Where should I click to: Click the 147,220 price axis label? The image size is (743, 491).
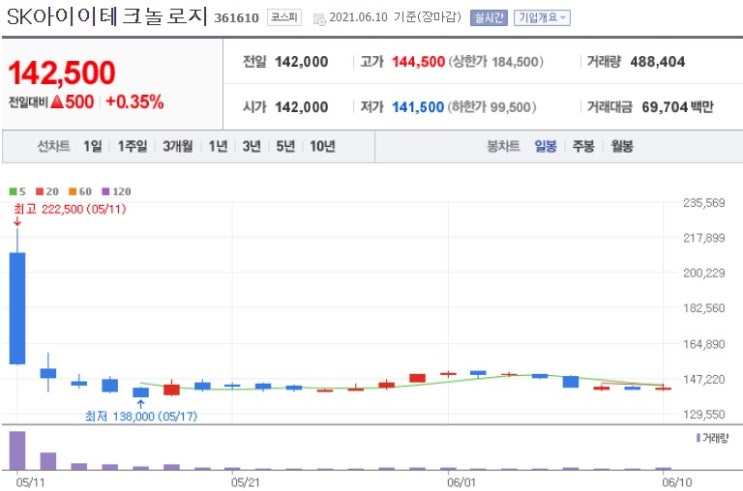(704, 379)
